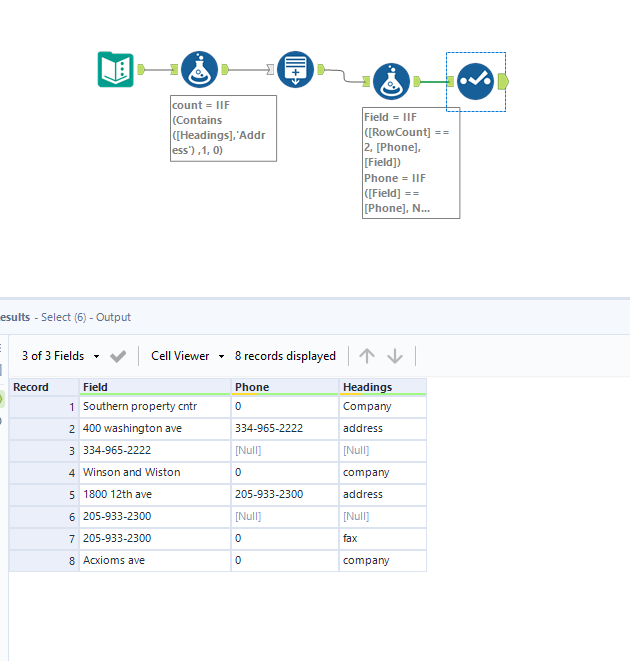630x661 pixels.
Task: Click the up arrow navigation icon
Action: point(367,356)
